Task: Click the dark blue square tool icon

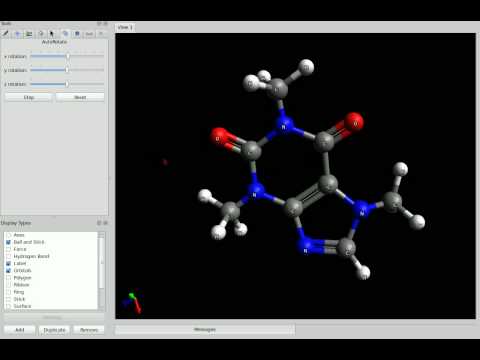Action: click(x=77, y=34)
